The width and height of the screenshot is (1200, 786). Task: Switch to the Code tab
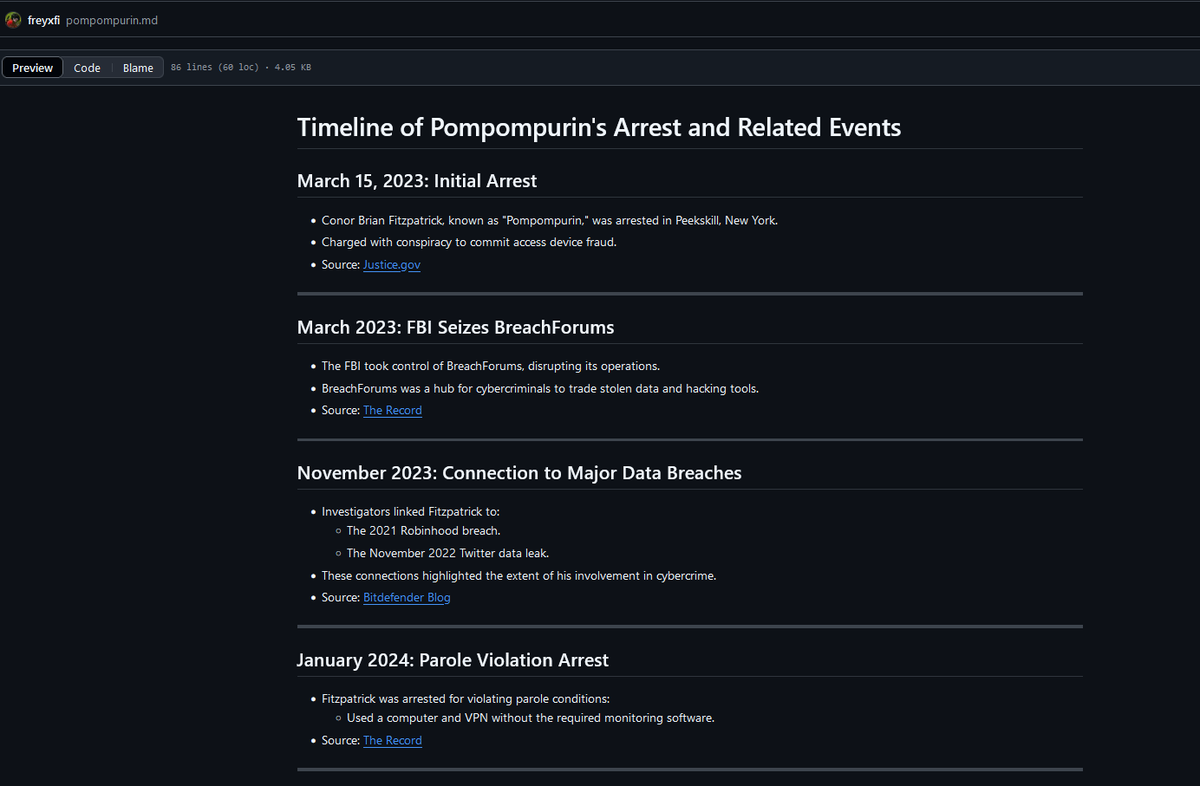click(87, 68)
